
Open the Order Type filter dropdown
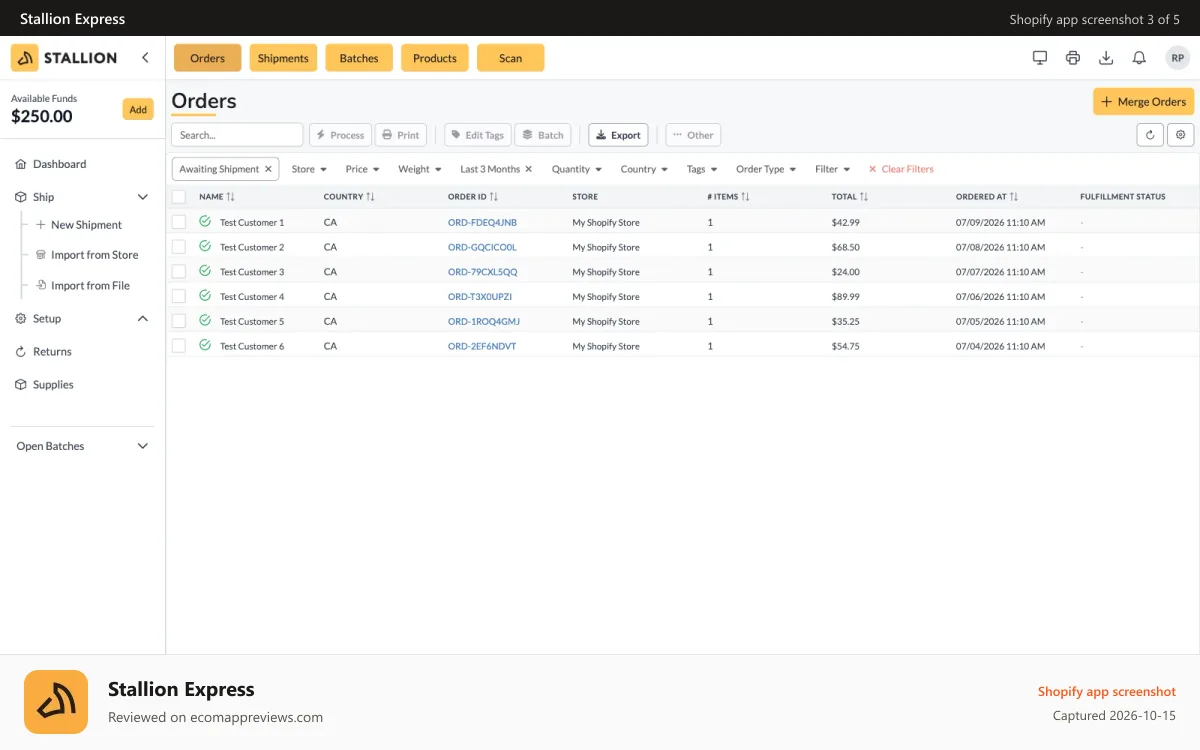(x=766, y=169)
